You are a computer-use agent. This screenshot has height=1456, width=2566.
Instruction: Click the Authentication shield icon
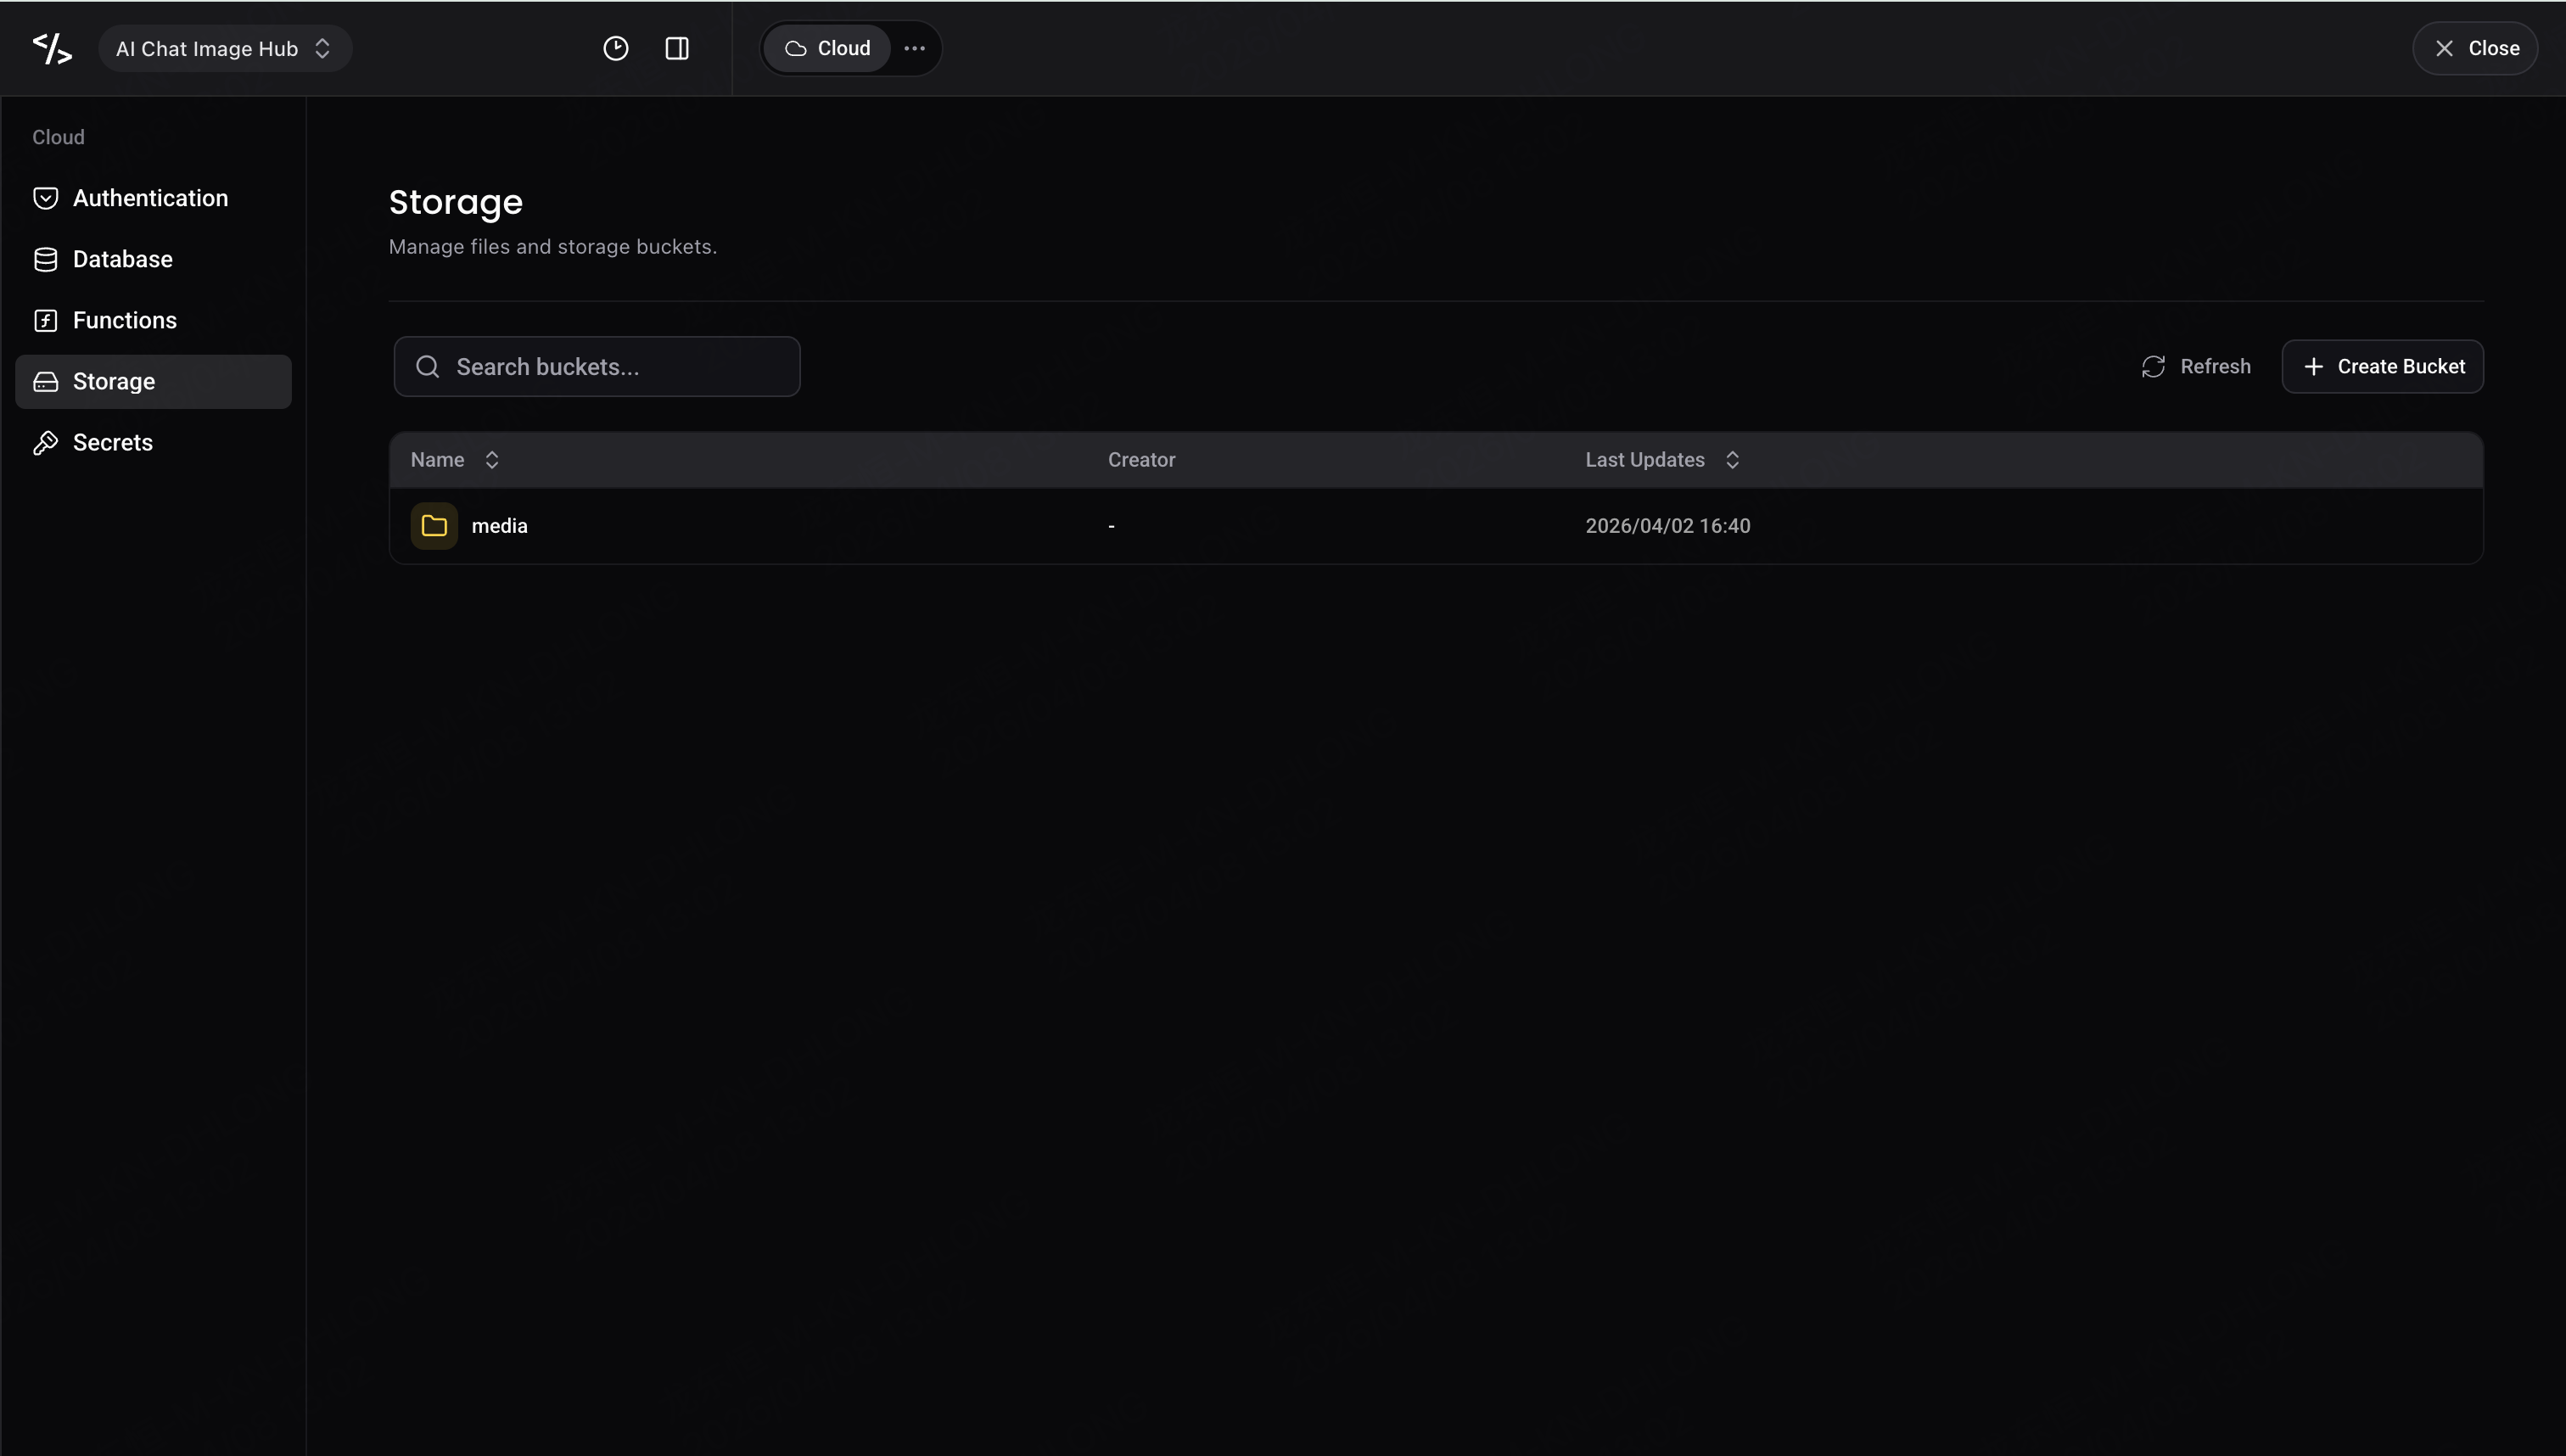pyautogui.click(x=45, y=198)
